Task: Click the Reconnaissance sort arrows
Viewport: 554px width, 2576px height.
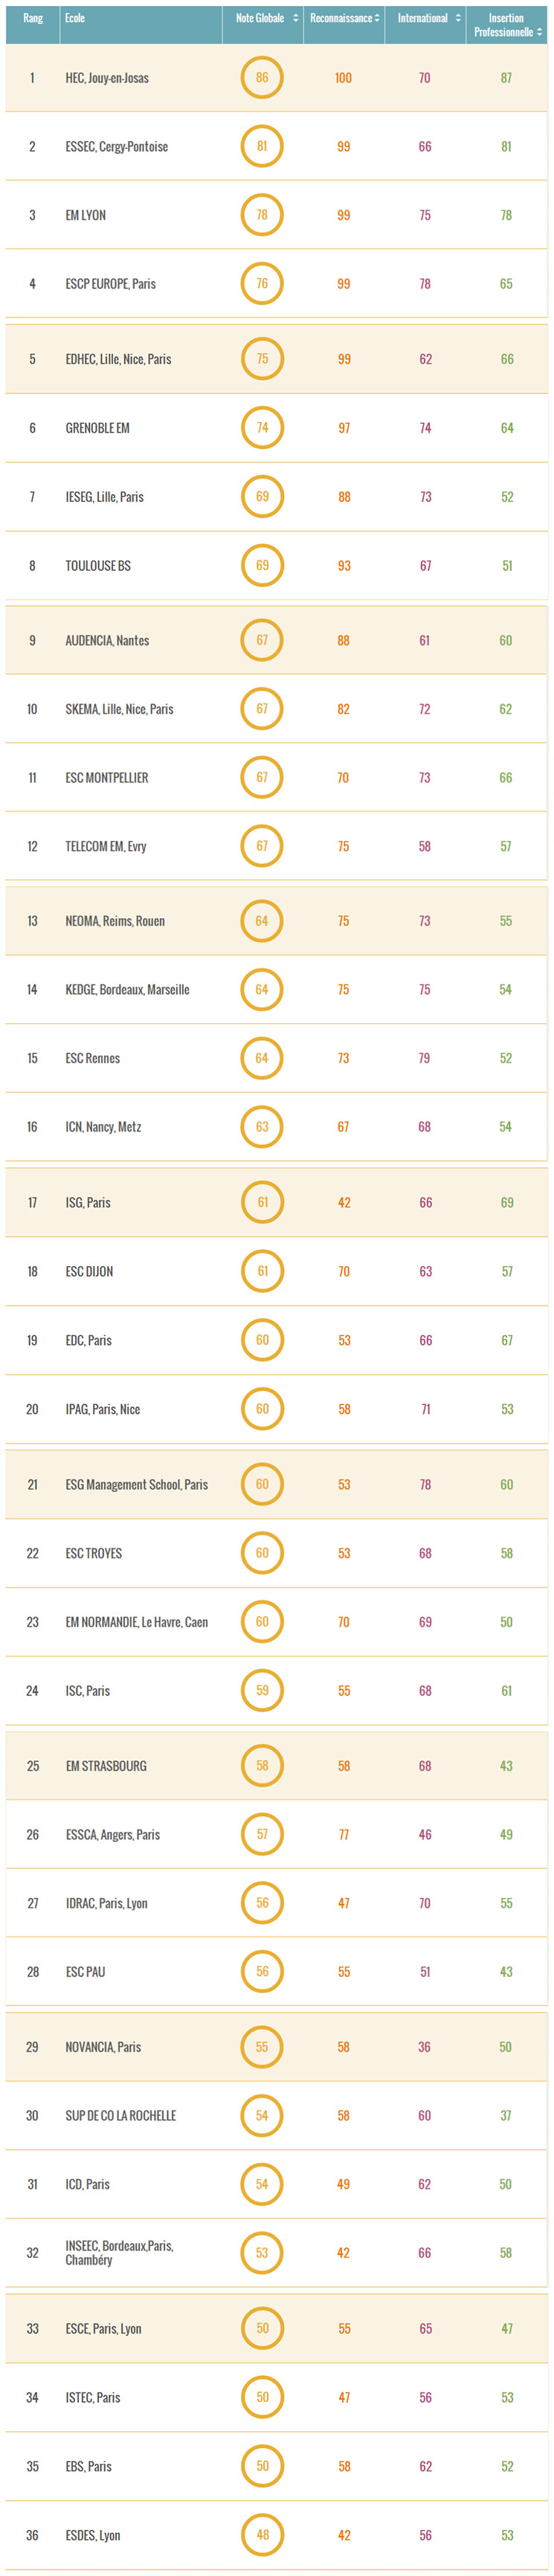Action: (x=377, y=18)
